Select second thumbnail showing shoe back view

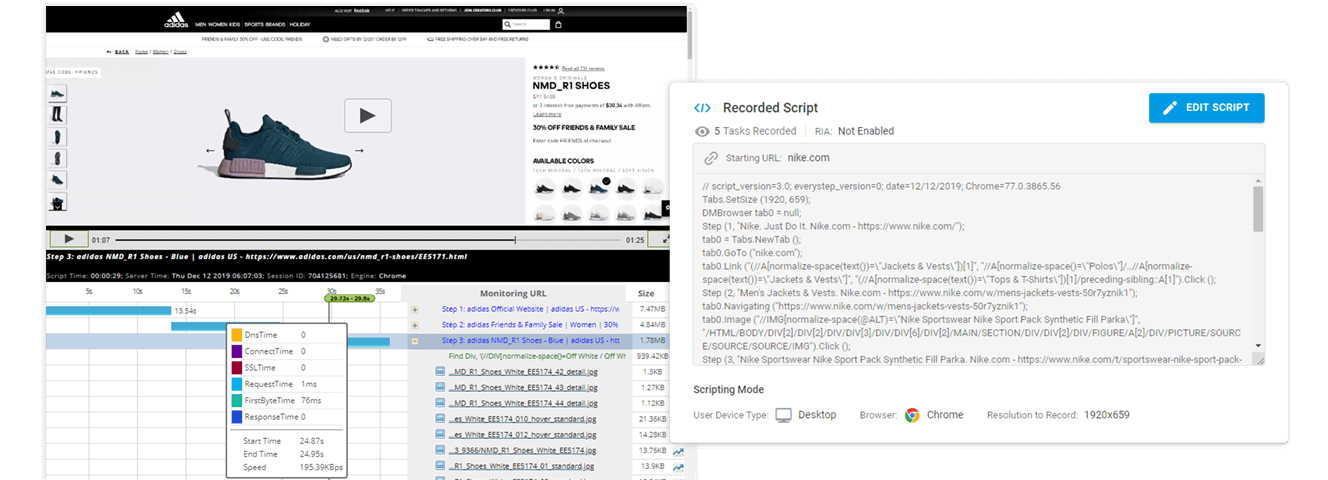click(57, 115)
